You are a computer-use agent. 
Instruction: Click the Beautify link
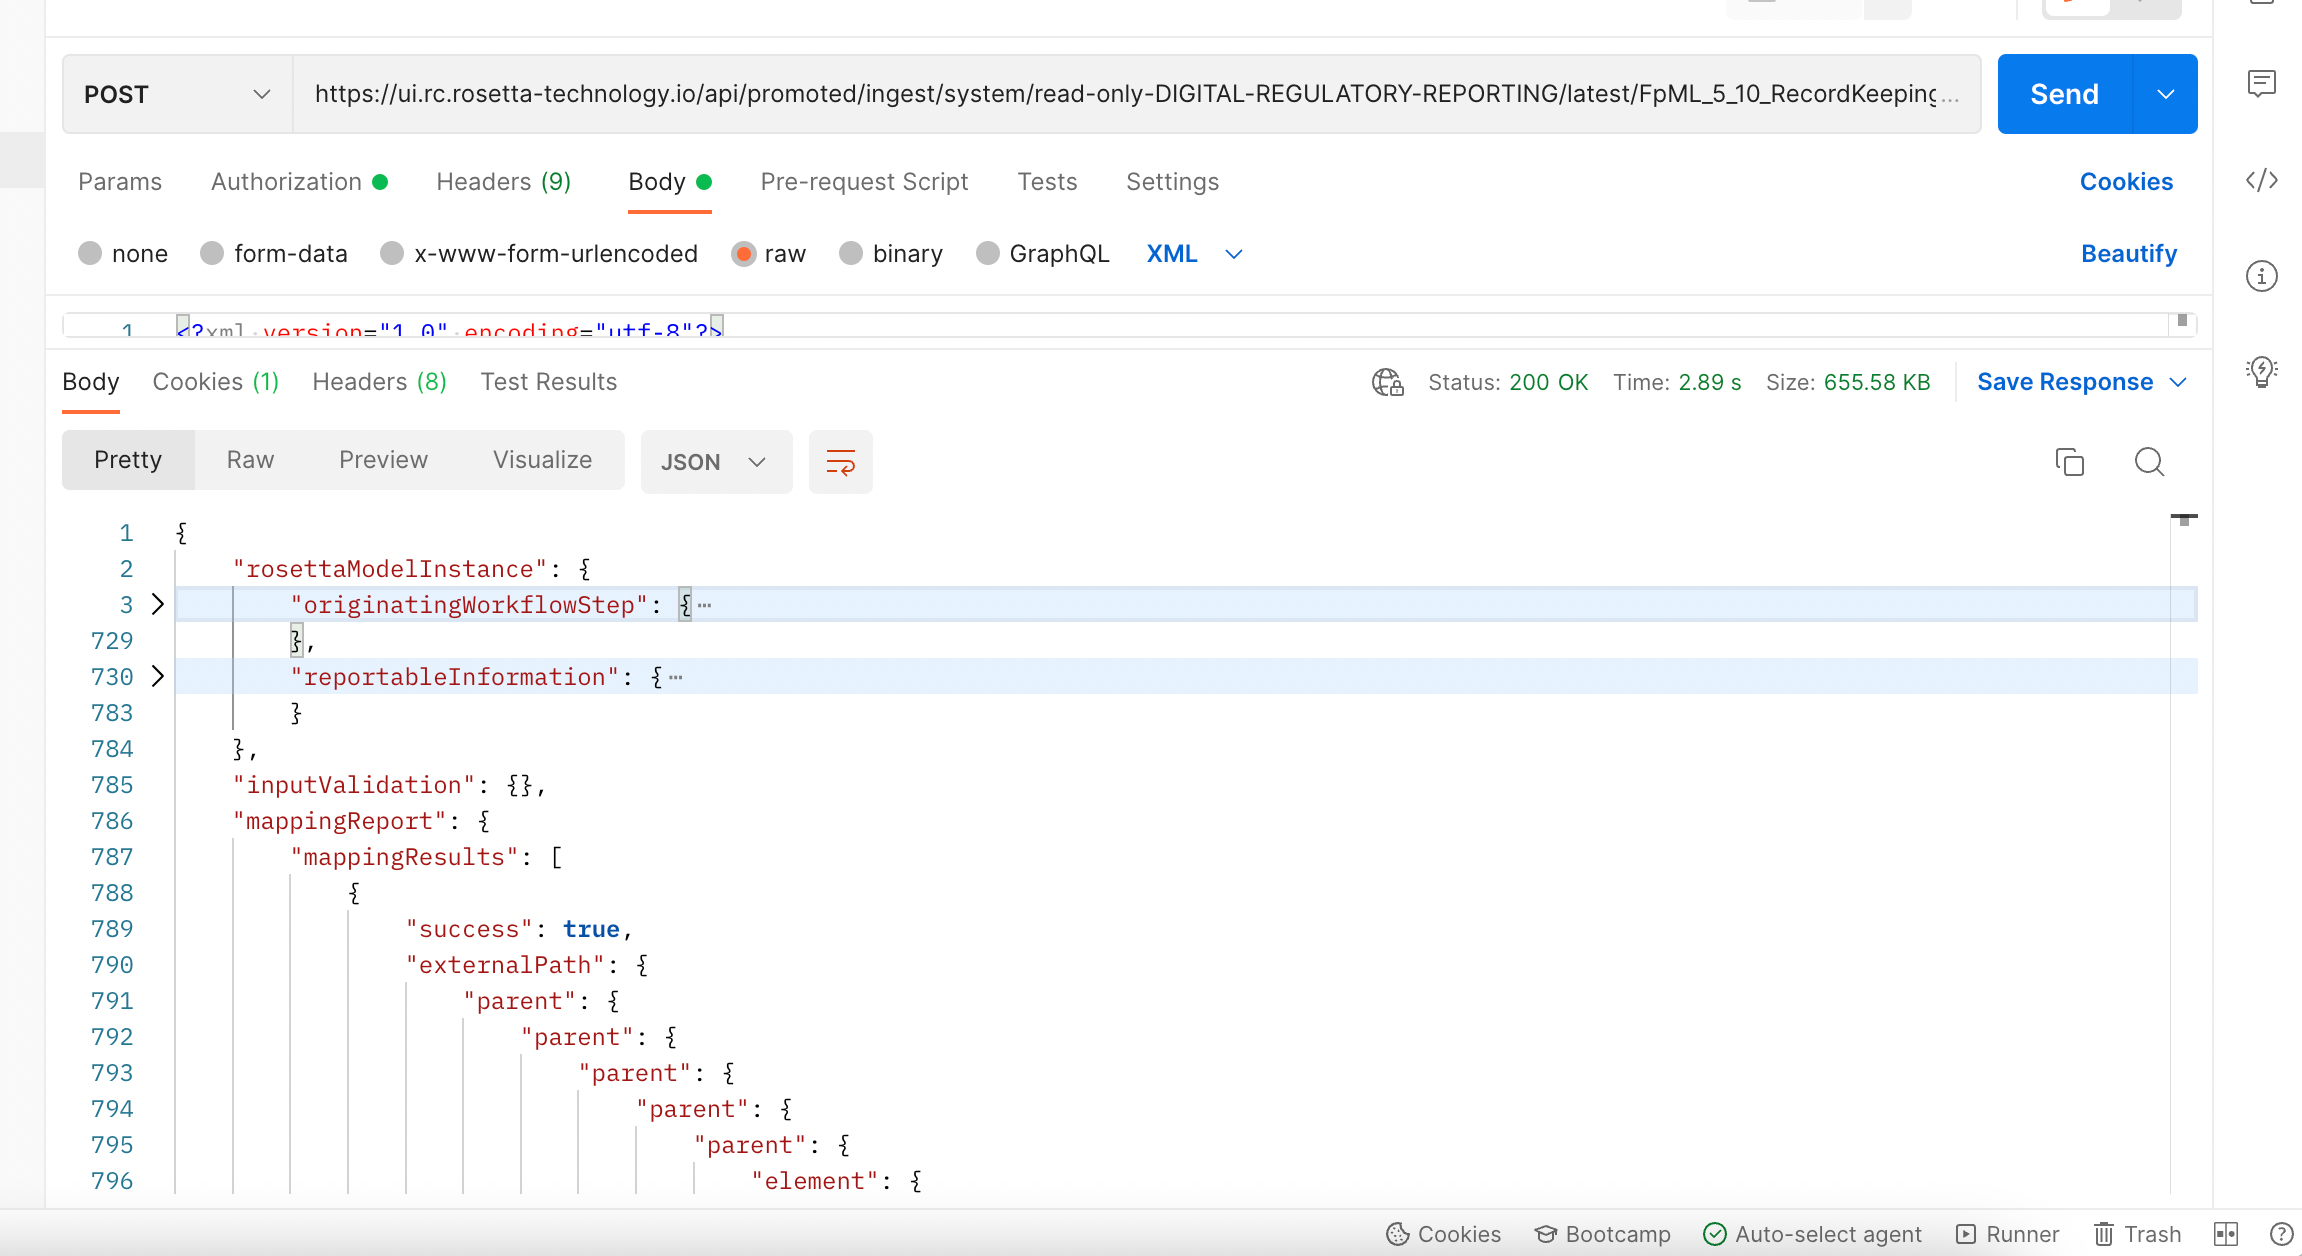pyautogui.click(x=2128, y=253)
